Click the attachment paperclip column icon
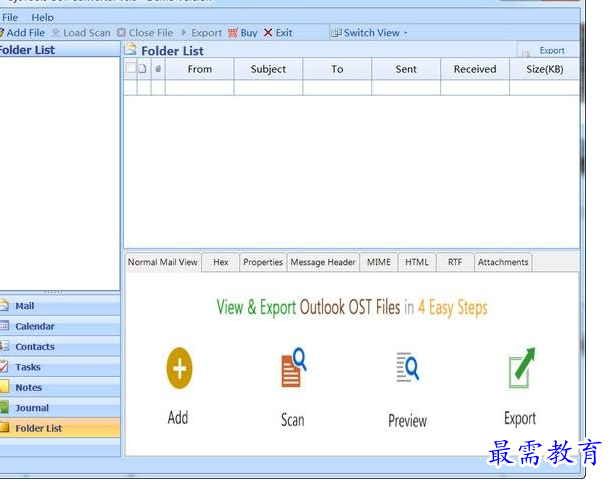Image resolution: width=610 pixels, height=484 pixels. 158,69
